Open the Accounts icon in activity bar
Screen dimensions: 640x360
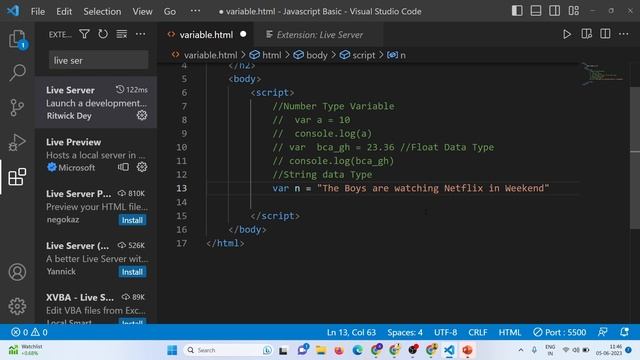17,272
